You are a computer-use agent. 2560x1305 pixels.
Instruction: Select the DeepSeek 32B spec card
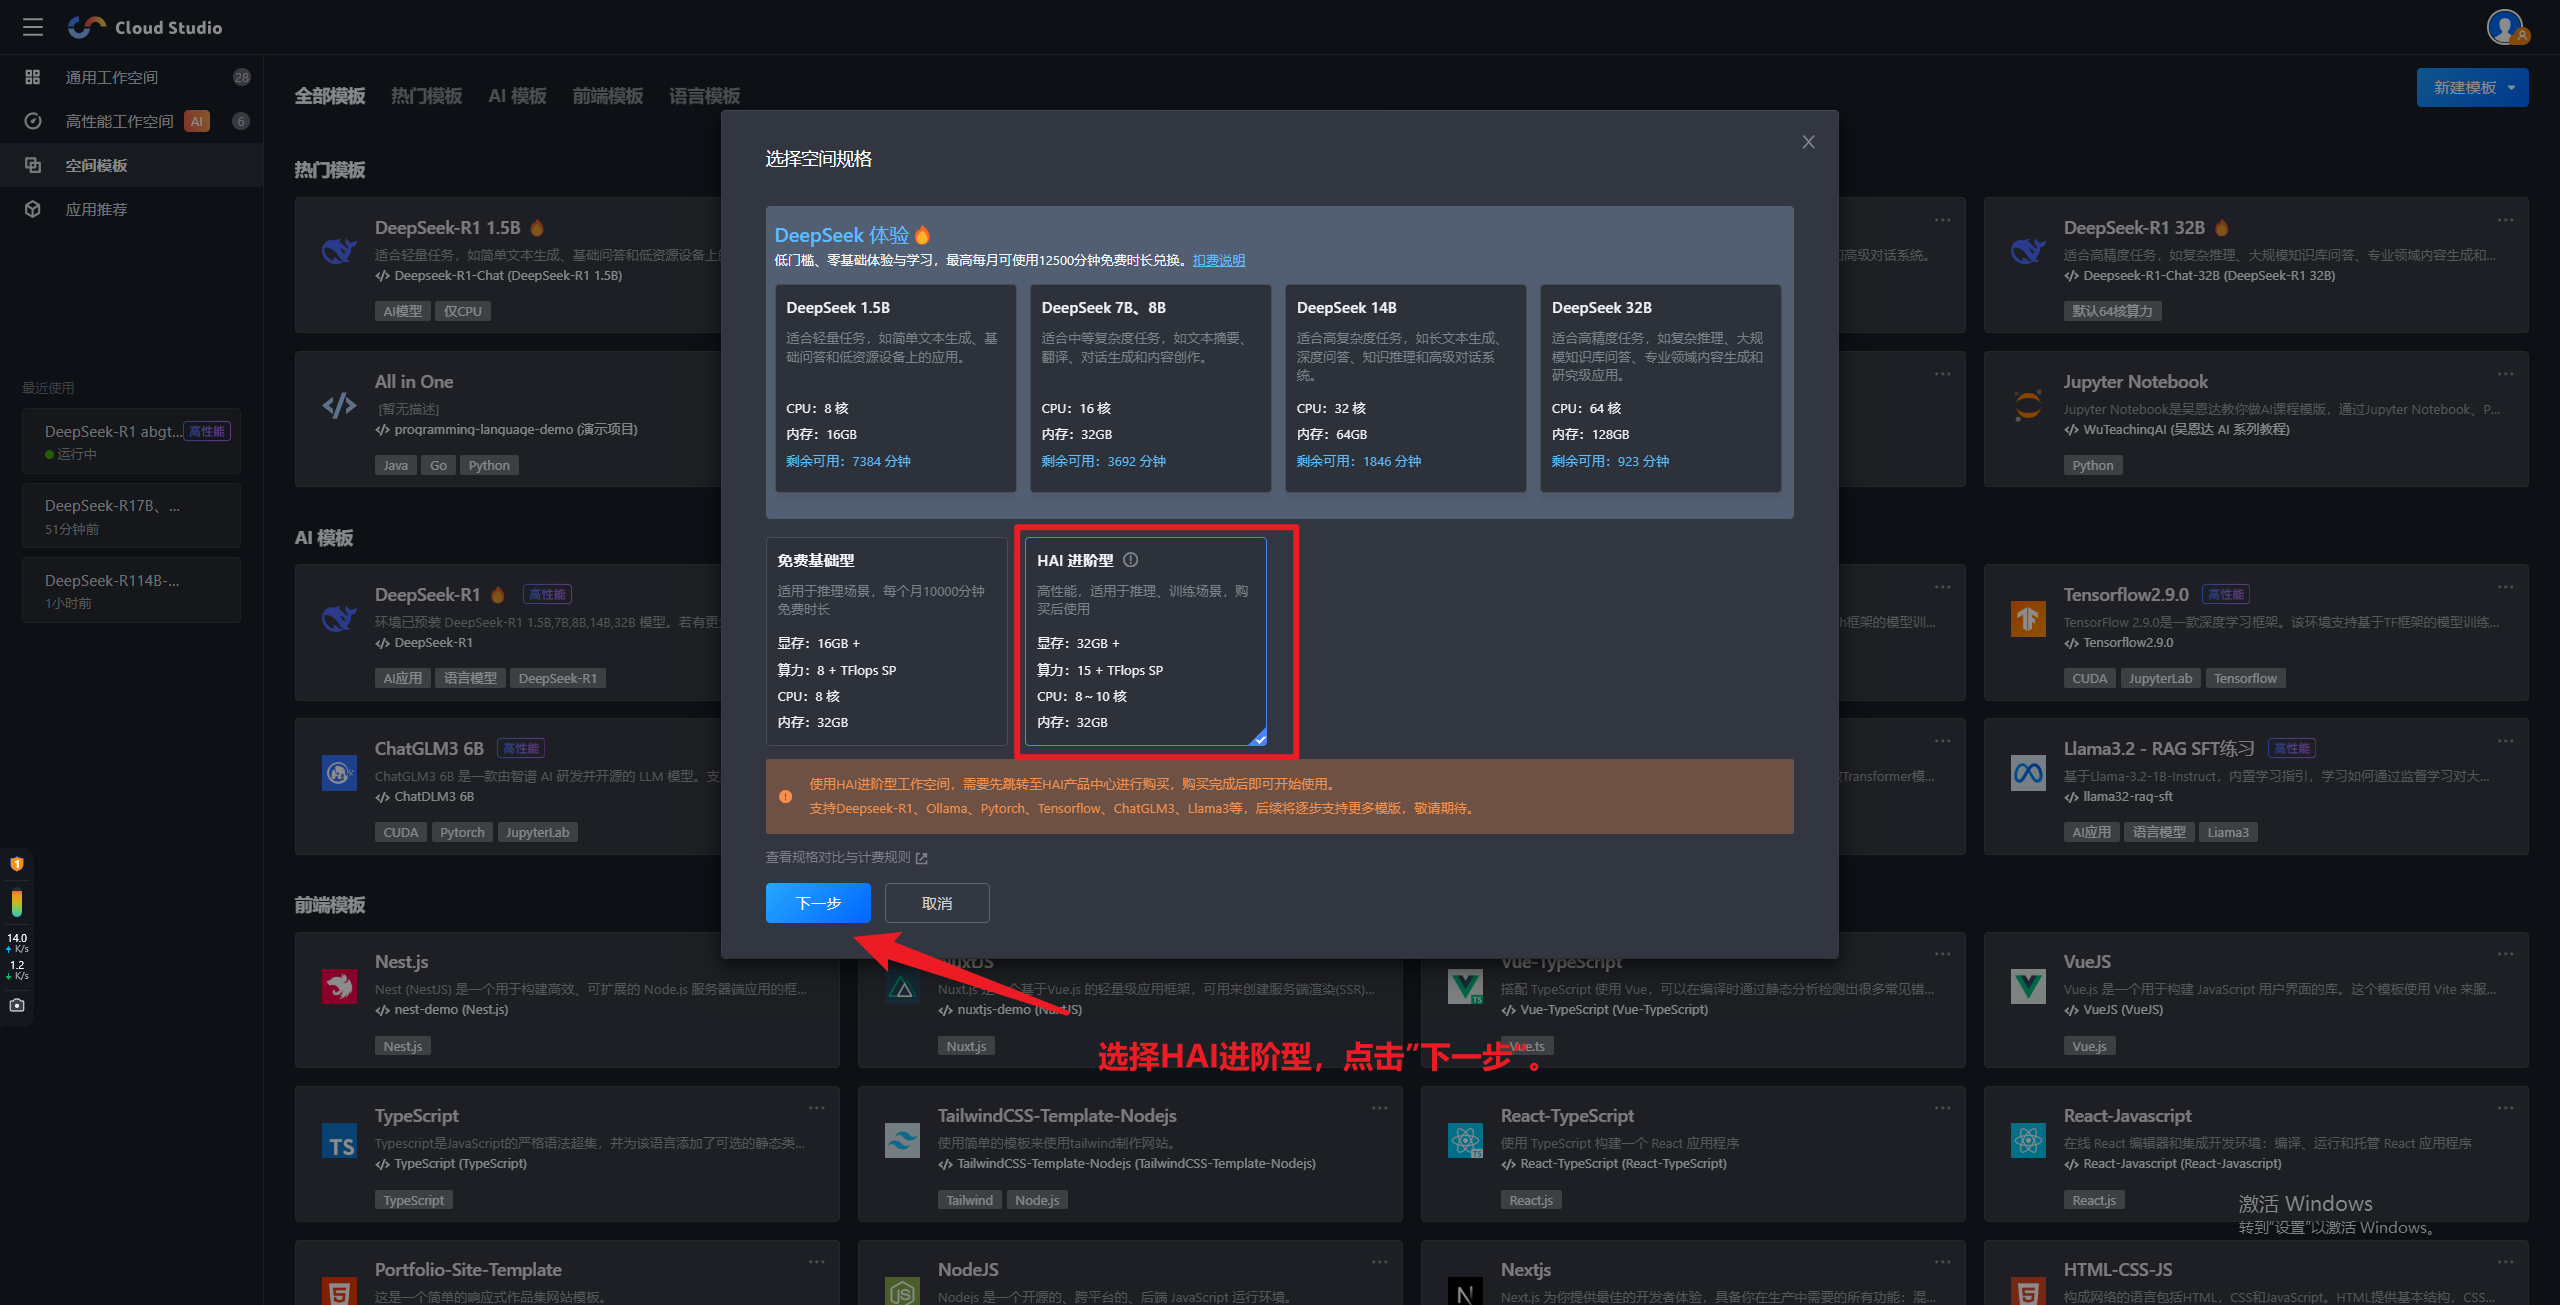point(1660,388)
